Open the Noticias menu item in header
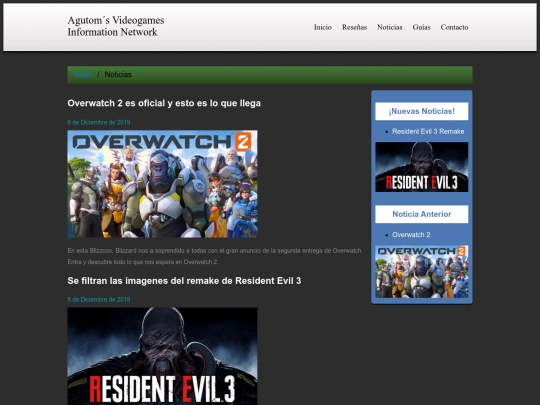Screen dimensions: 540x405 390,27
